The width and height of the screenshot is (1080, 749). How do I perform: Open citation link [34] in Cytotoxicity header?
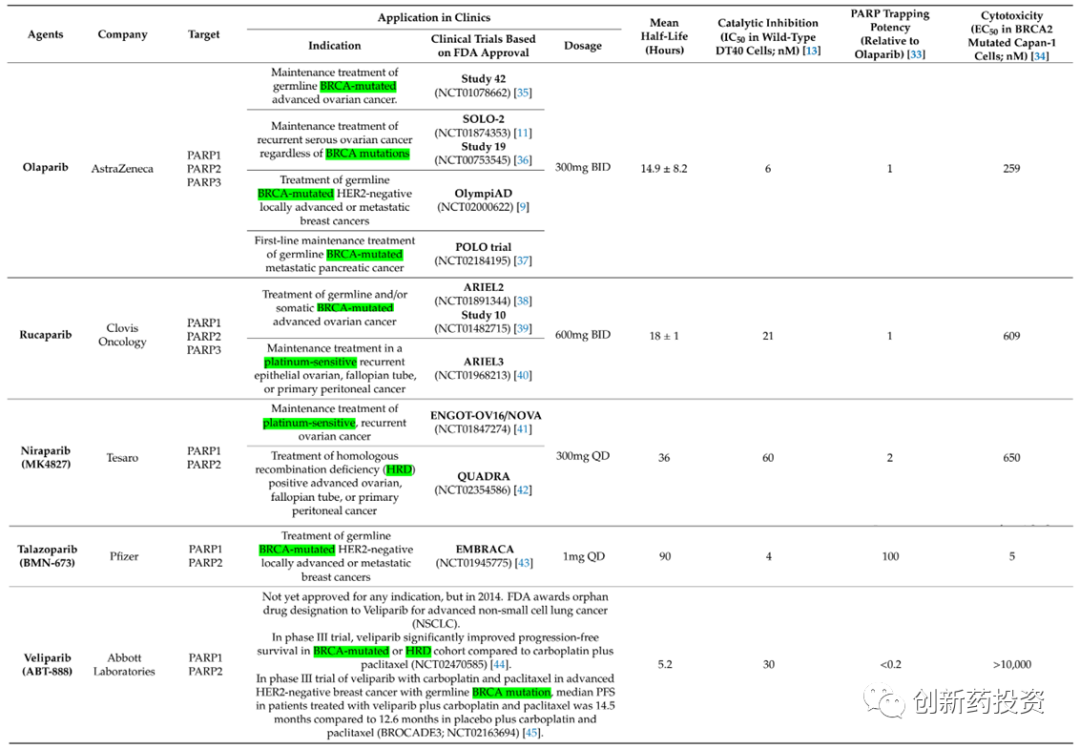point(1040,56)
